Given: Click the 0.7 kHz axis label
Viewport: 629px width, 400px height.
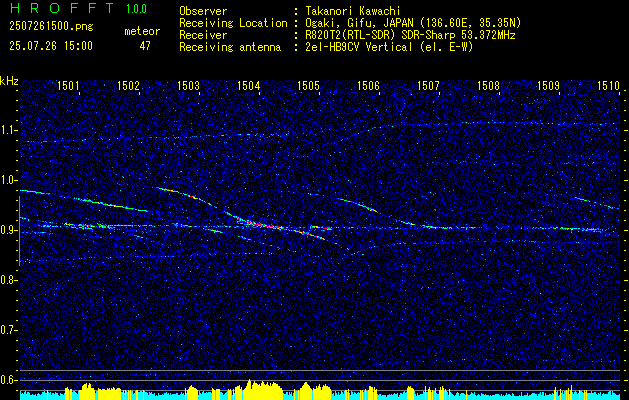Looking at the screenshot, I should pyautogui.click(x=8, y=330).
